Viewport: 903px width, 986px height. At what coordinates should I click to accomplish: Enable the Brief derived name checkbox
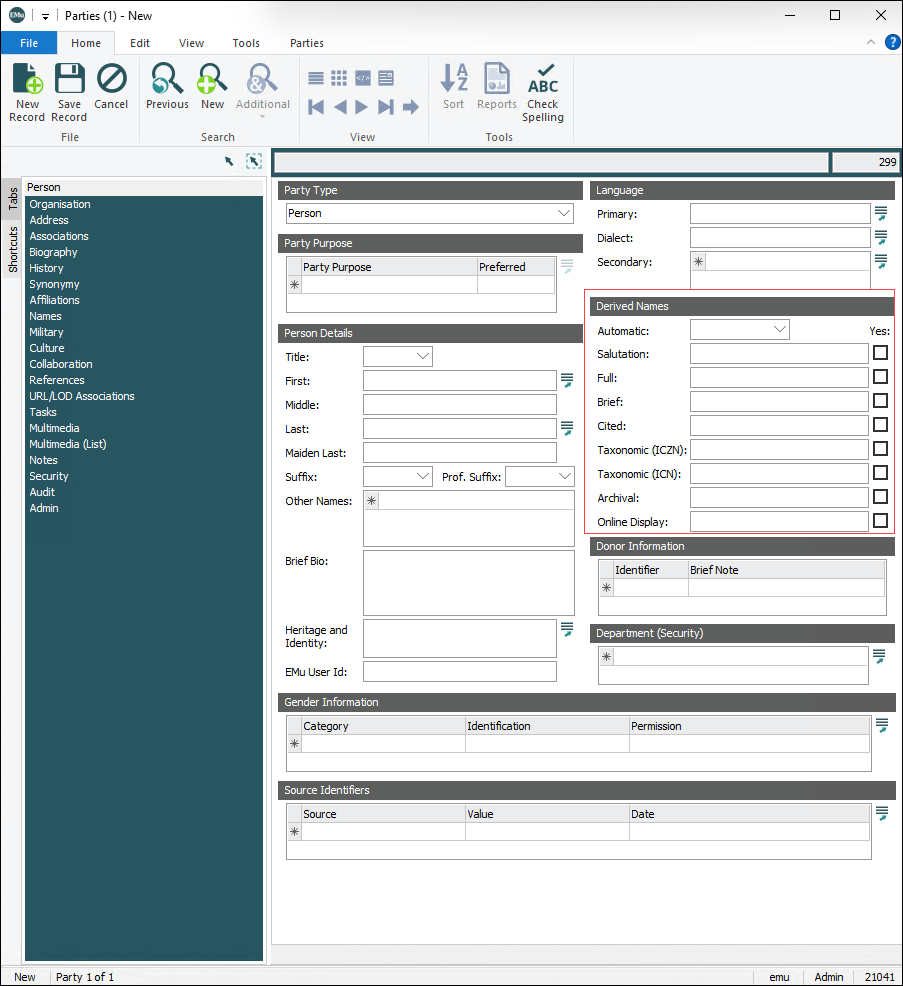point(880,401)
